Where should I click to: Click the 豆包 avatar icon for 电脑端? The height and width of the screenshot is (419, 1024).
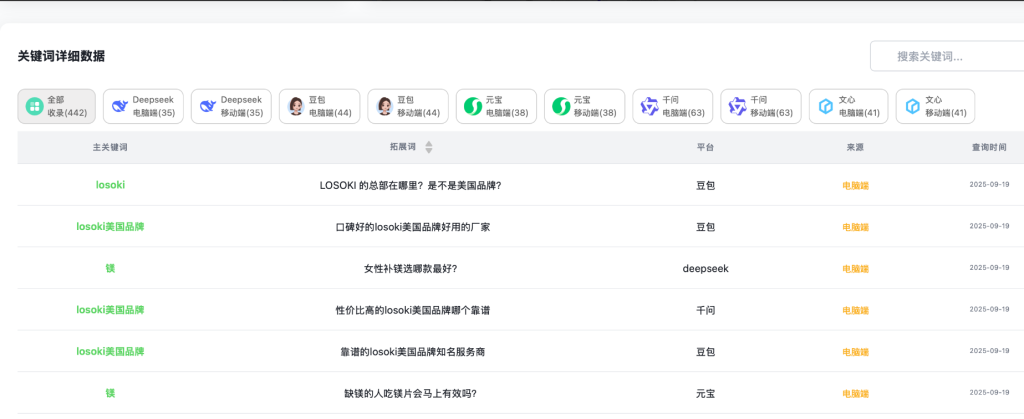pos(296,106)
